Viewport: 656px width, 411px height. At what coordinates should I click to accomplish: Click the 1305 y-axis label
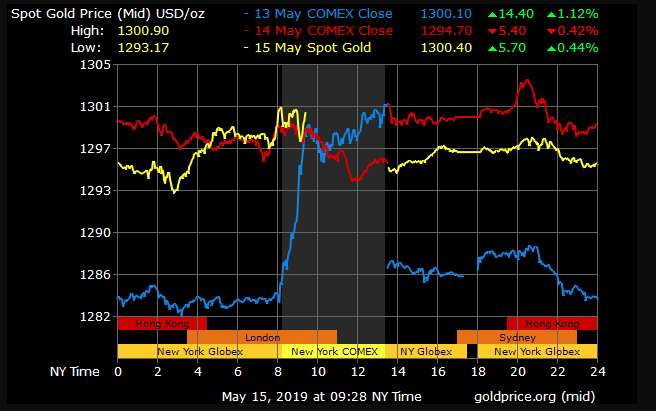tap(95, 64)
